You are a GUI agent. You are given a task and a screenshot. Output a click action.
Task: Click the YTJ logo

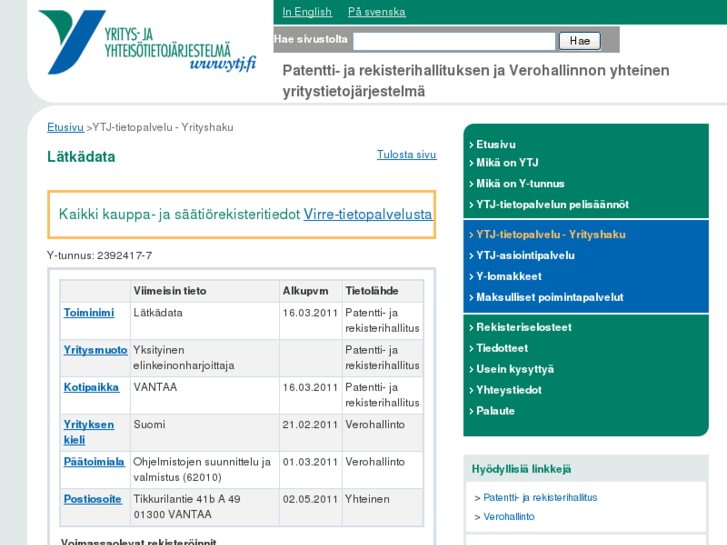tap(147, 42)
